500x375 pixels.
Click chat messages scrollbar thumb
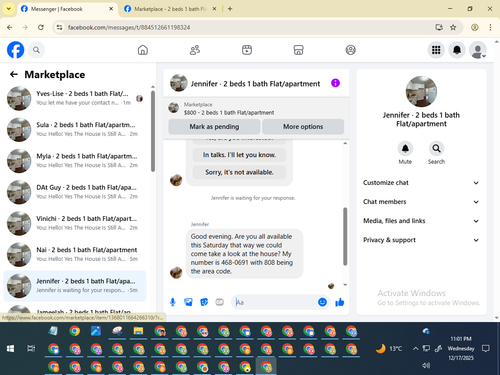point(345,237)
